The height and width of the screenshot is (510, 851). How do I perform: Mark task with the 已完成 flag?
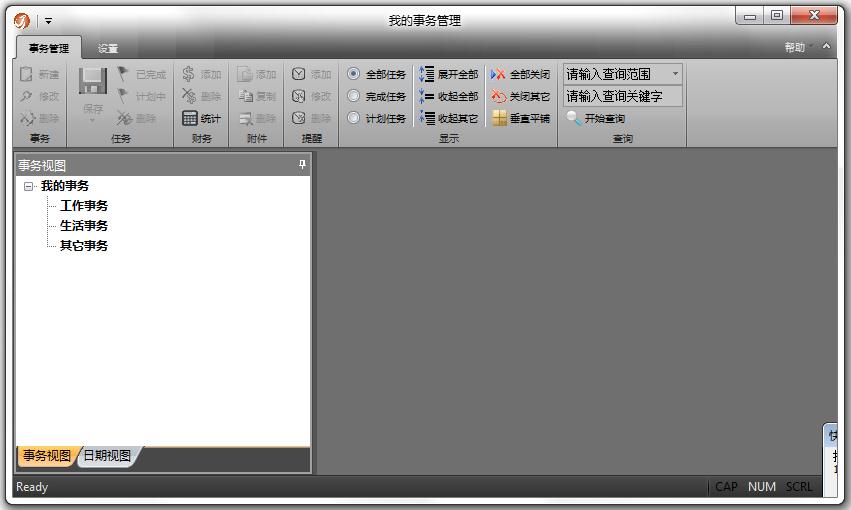click(x=123, y=74)
